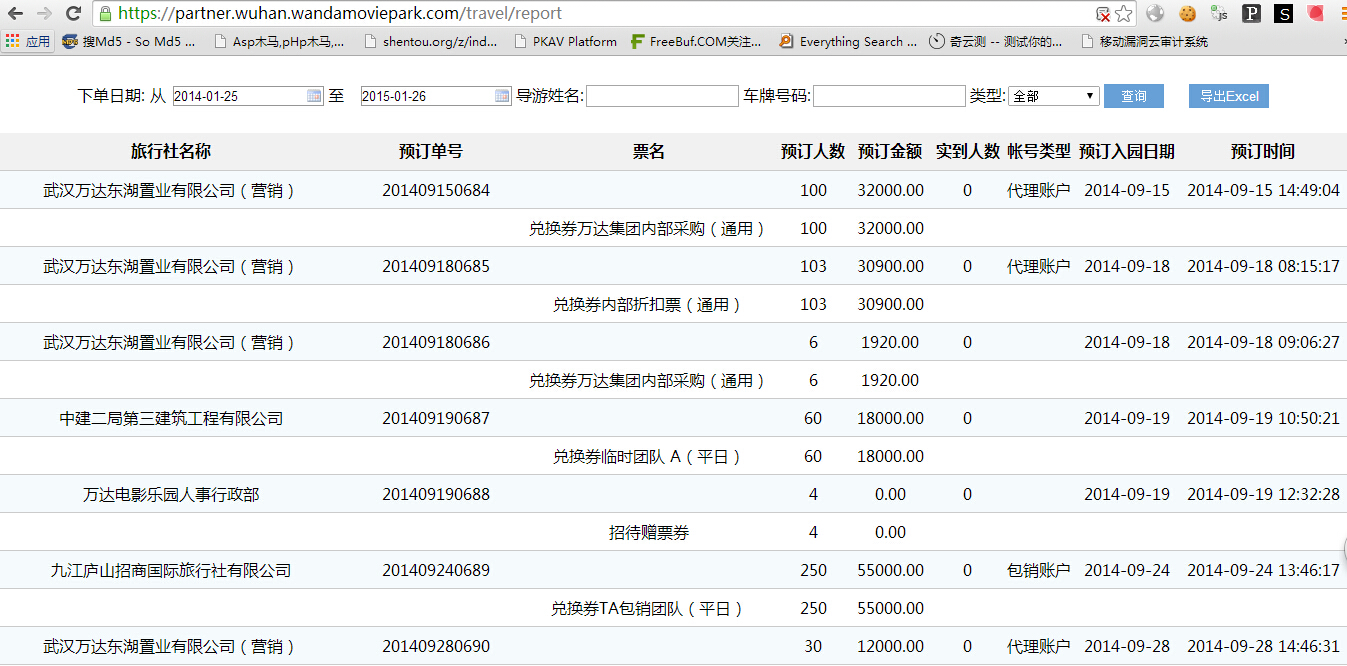The height and width of the screenshot is (666, 1347).
Task: Click the 车牌号码 input field
Action: point(889,96)
